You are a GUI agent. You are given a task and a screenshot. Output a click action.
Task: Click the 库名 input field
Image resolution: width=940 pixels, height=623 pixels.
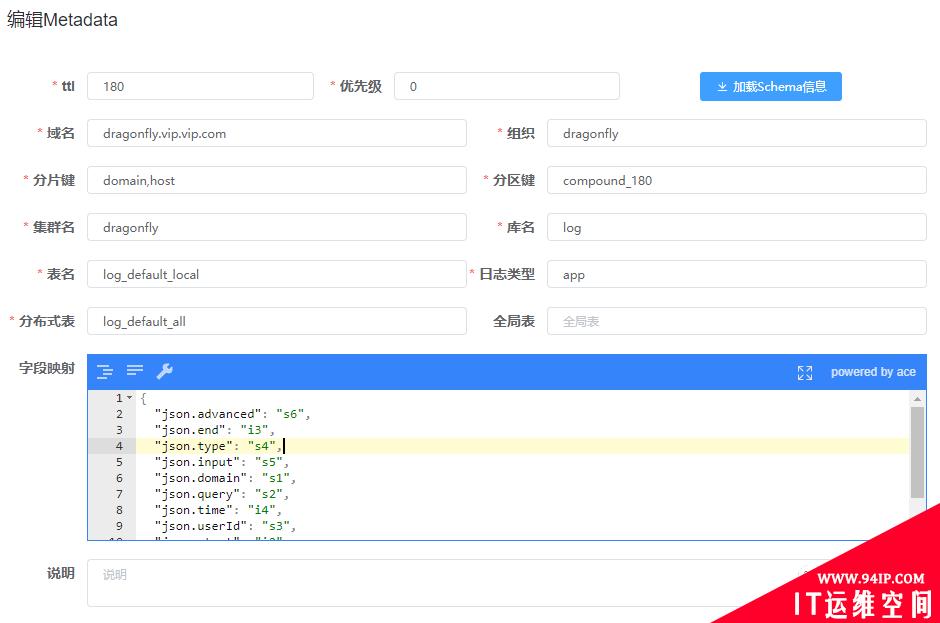click(x=737, y=227)
